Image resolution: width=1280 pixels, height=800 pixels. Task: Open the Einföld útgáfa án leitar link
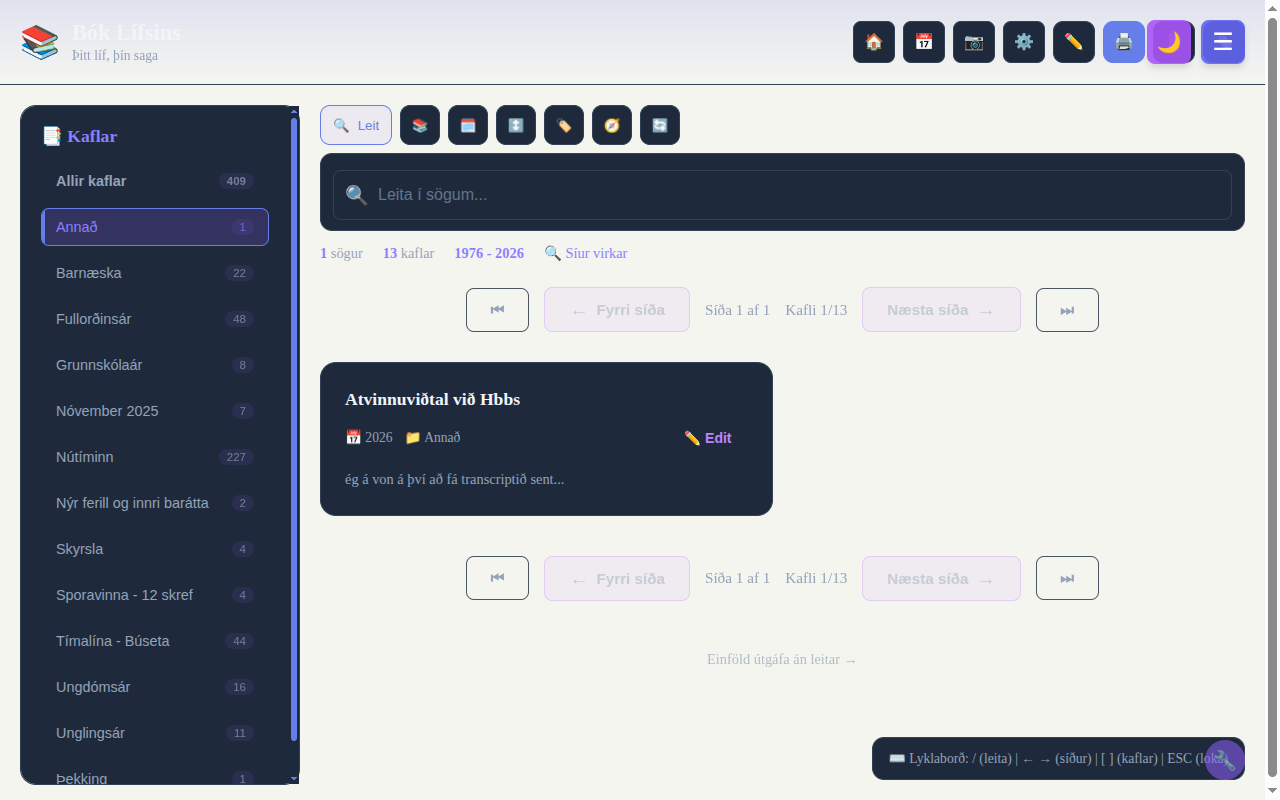pyautogui.click(x=781, y=660)
